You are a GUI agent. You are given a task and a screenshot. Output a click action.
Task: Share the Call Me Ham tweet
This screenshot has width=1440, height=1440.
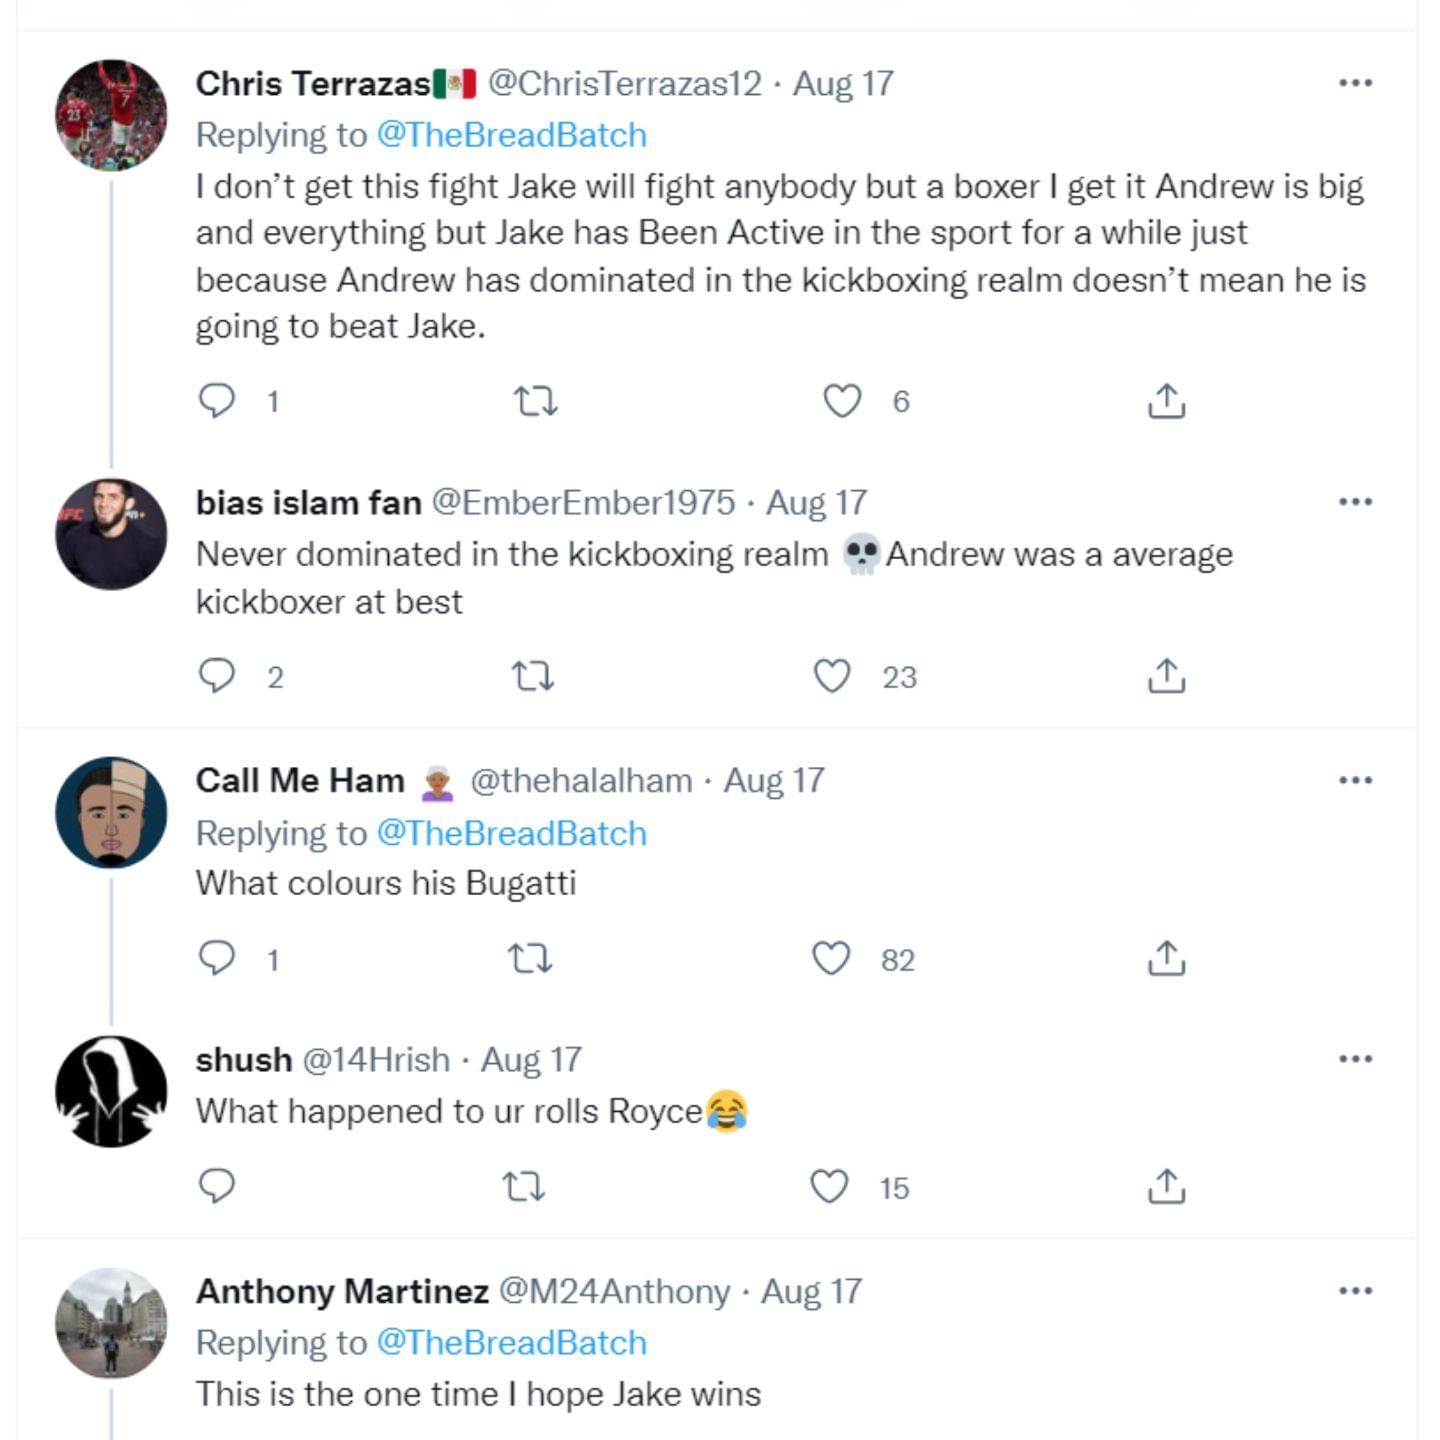(1166, 959)
